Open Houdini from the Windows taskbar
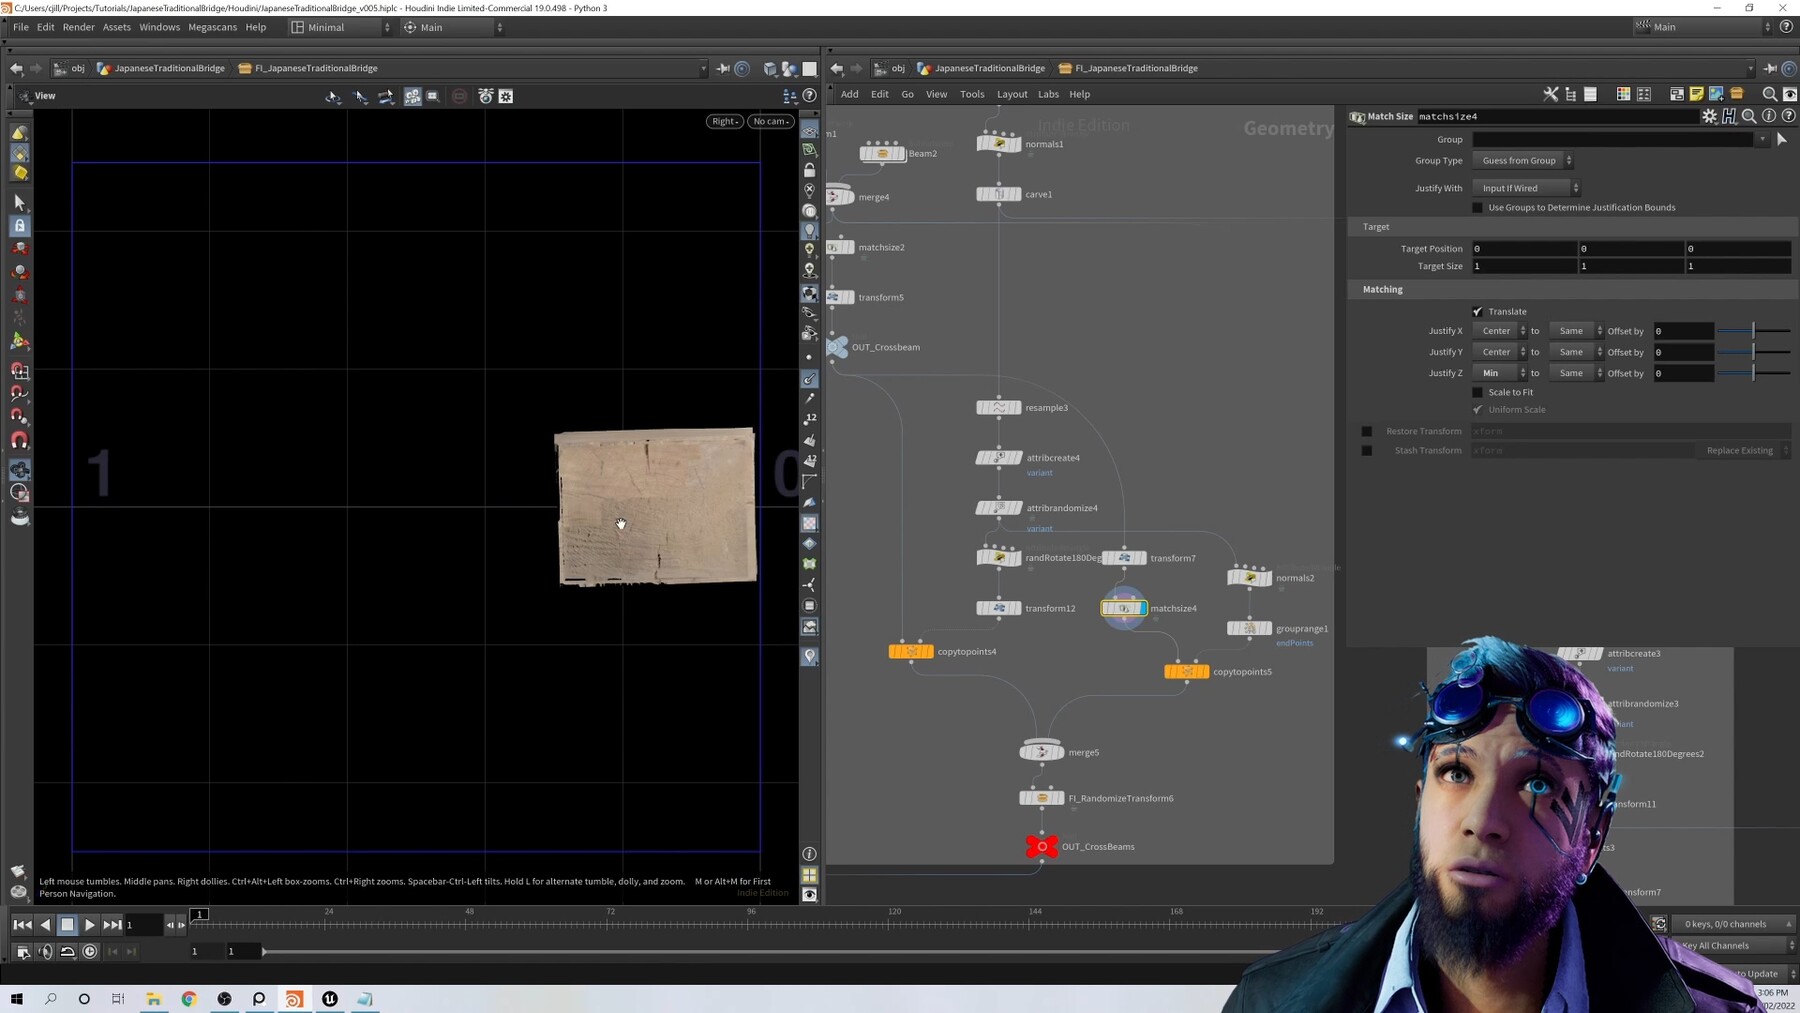This screenshot has width=1800, height=1013. pyautogui.click(x=294, y=998)
